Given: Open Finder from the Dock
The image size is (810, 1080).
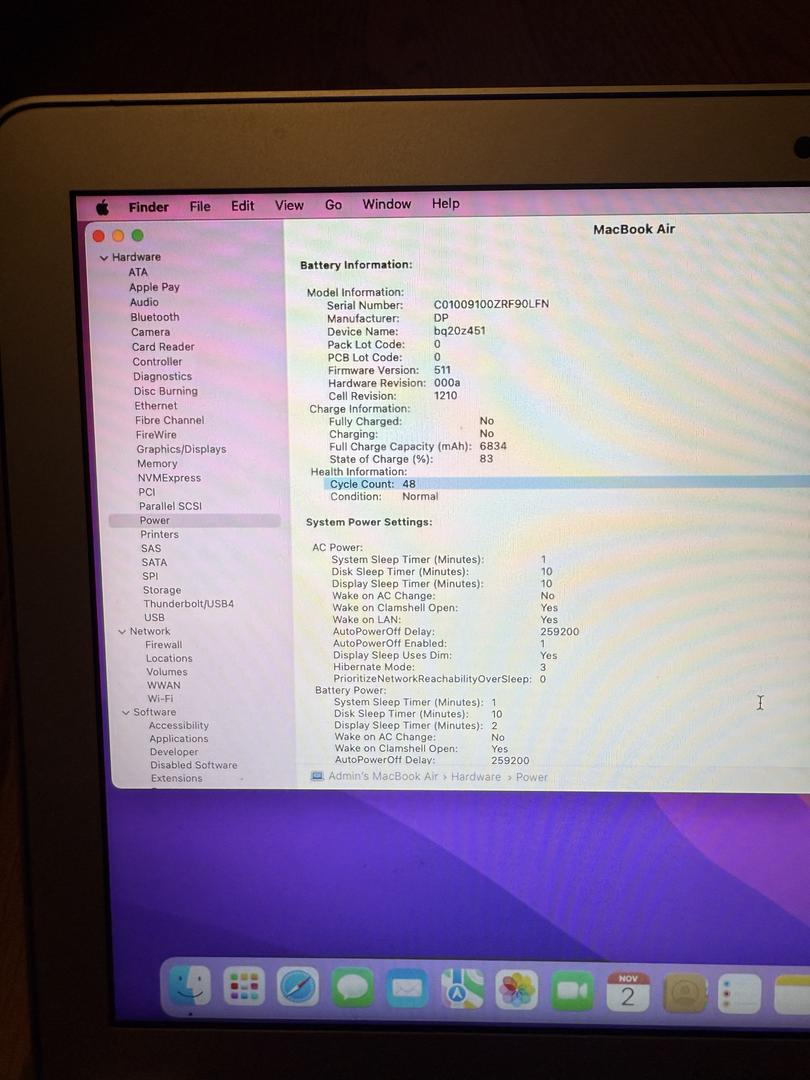Looking at the screenshot, I should pos(189,986).
